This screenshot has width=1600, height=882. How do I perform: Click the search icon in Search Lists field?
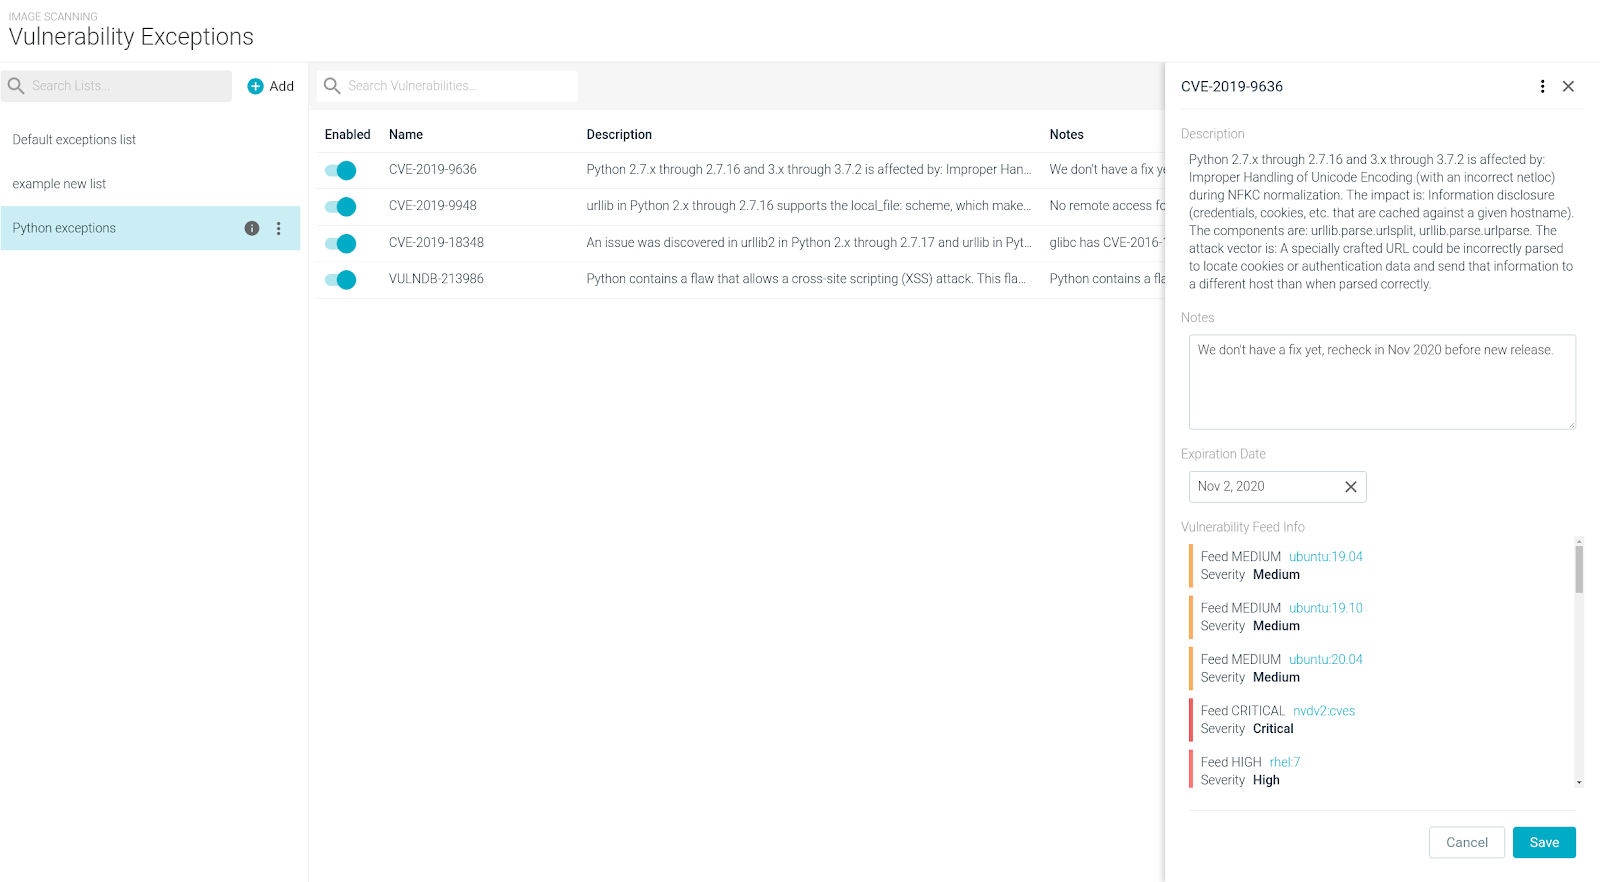[x=16, y=86]
